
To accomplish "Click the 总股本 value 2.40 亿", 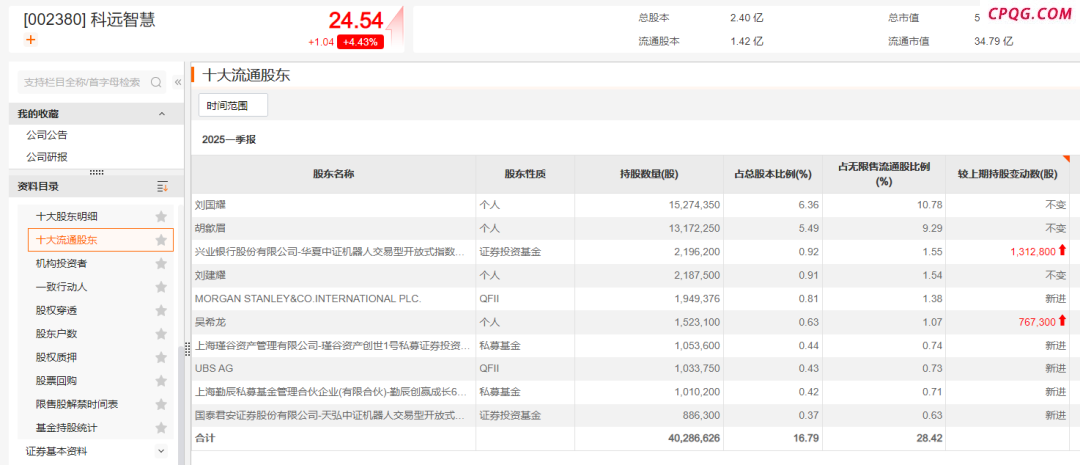I will click(747, 18).
